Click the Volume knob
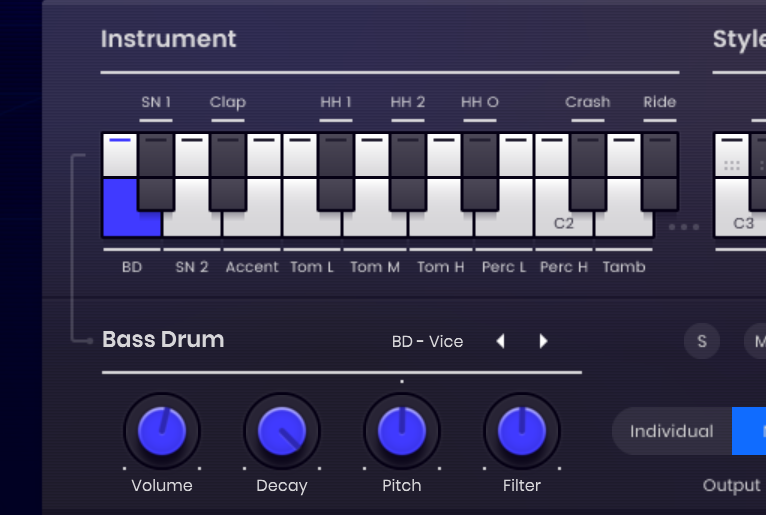 pyautogui.click(x=162, y=431)
